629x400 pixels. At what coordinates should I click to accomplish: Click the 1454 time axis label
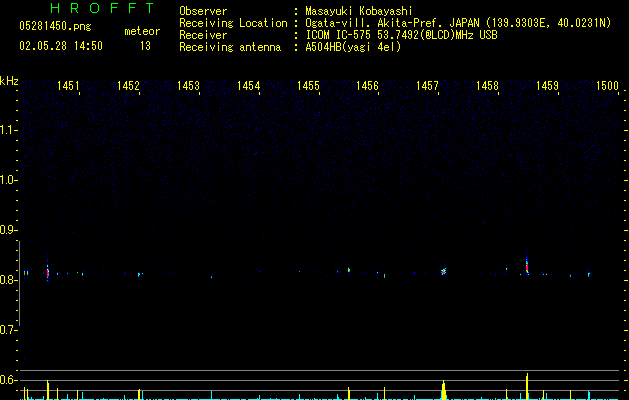[248, 85]
